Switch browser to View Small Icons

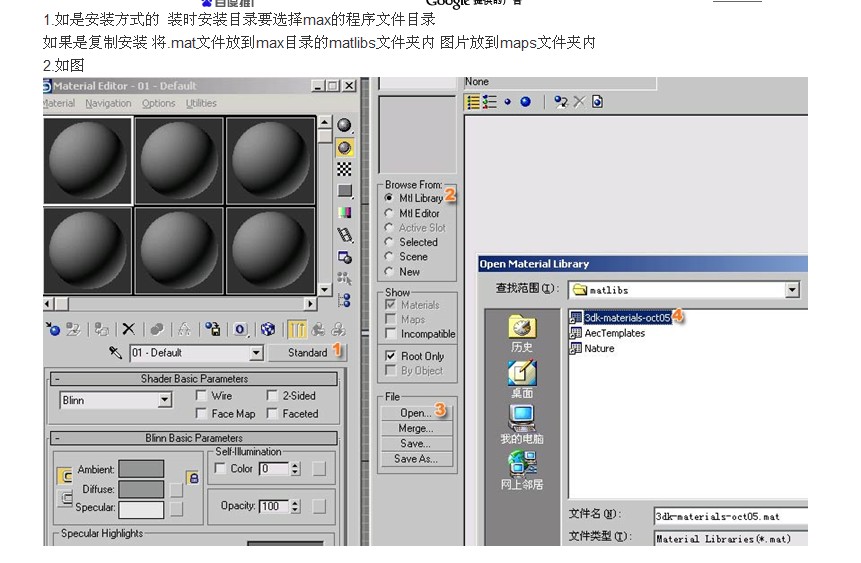(507, 102)
